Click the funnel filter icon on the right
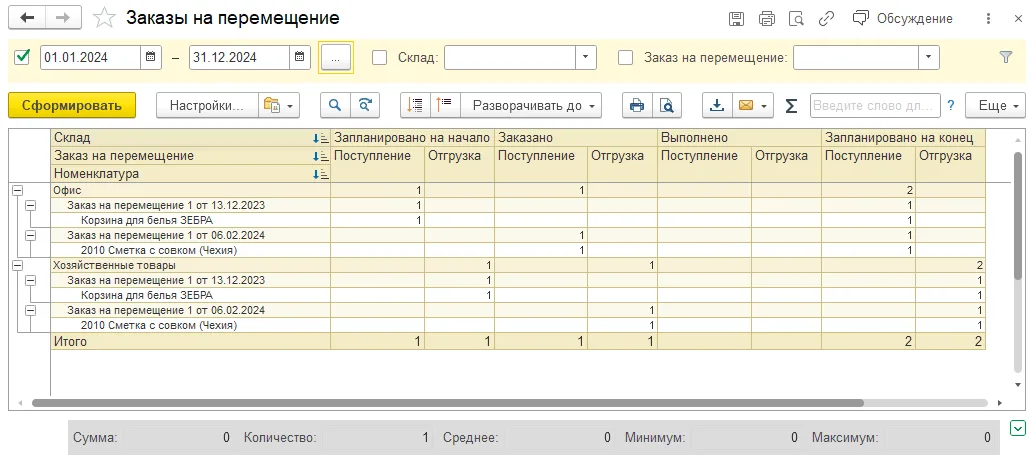Image resolution: width=1032 pixels, height=462 pixels. tap(1006, 57)
